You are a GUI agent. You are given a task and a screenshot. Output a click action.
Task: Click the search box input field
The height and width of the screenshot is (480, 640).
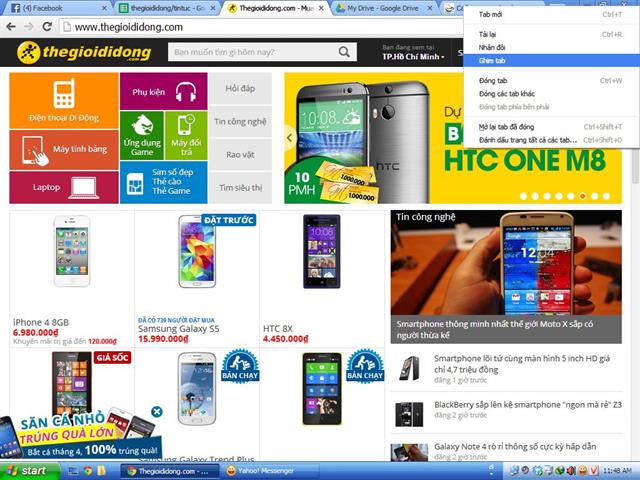coord(253,52)
